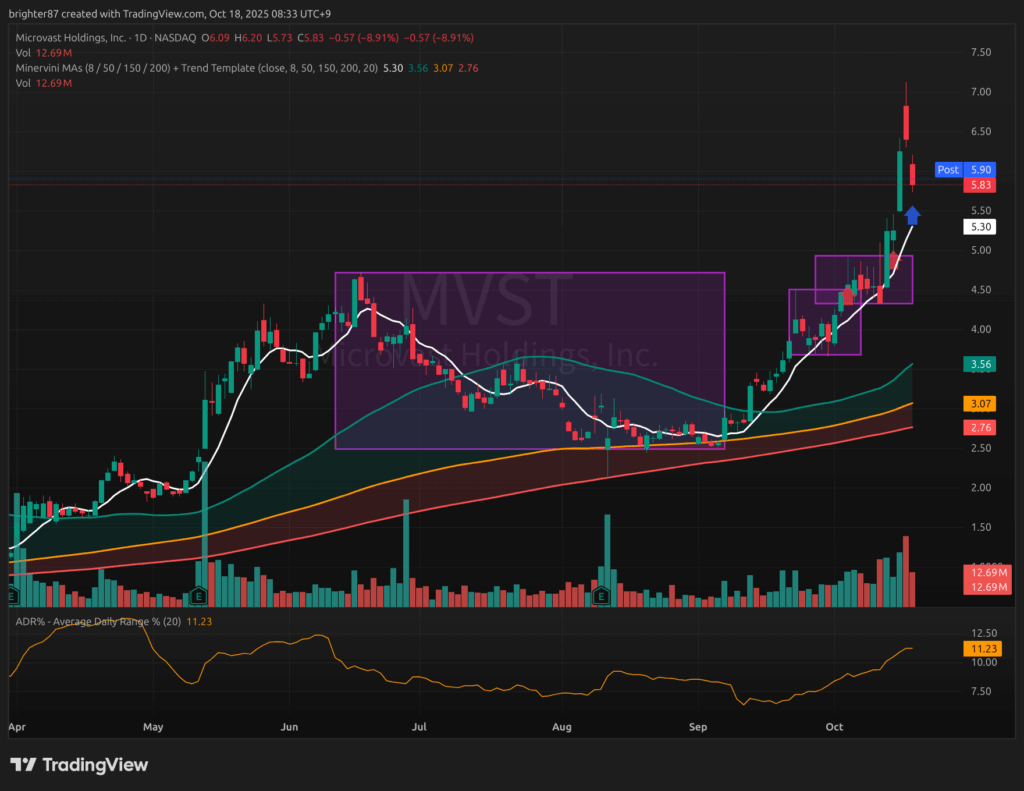Click the orange 3.07 moving average label

click(980, 404)
